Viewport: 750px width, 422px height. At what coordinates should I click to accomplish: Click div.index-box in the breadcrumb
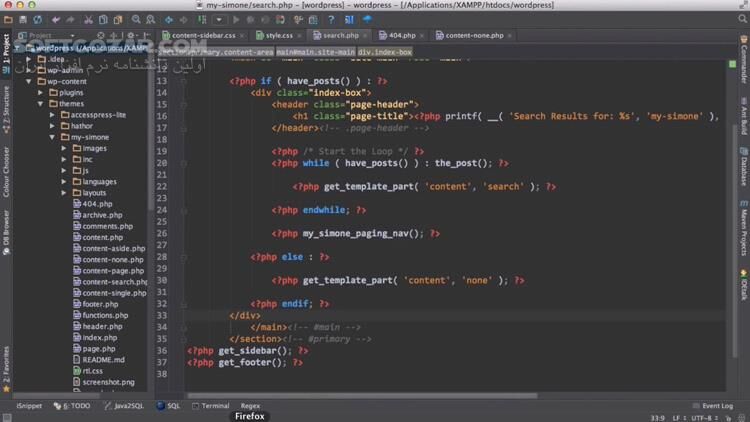coord(385,52)
